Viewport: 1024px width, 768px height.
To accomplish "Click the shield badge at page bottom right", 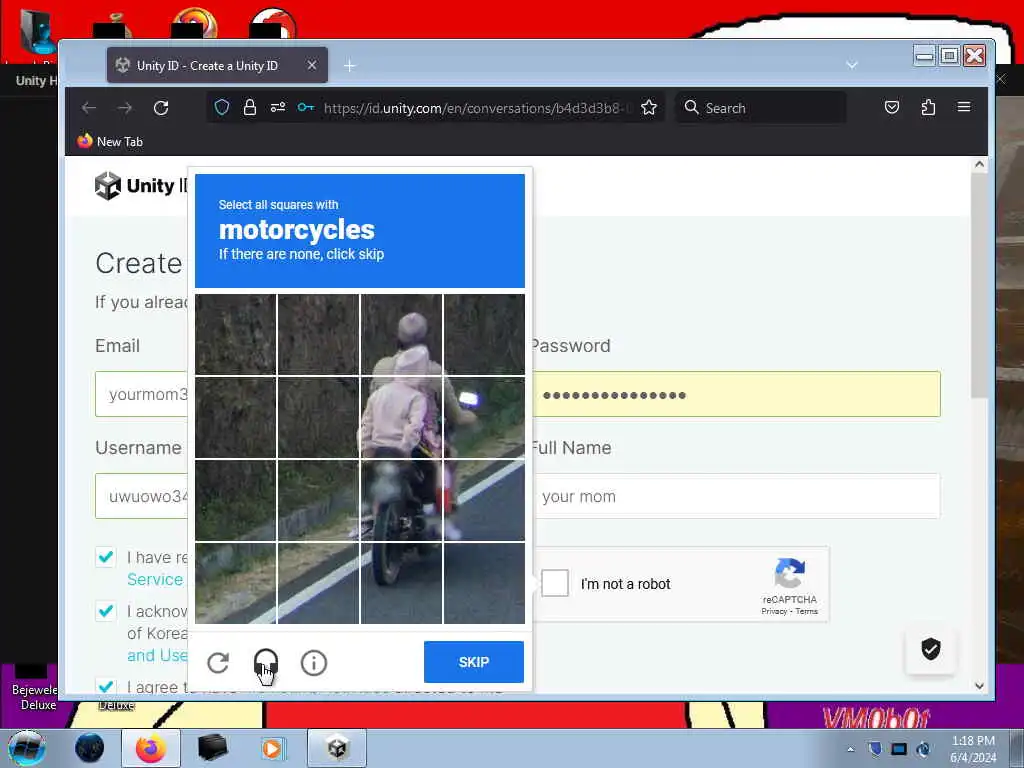I will tap(931, 649).
